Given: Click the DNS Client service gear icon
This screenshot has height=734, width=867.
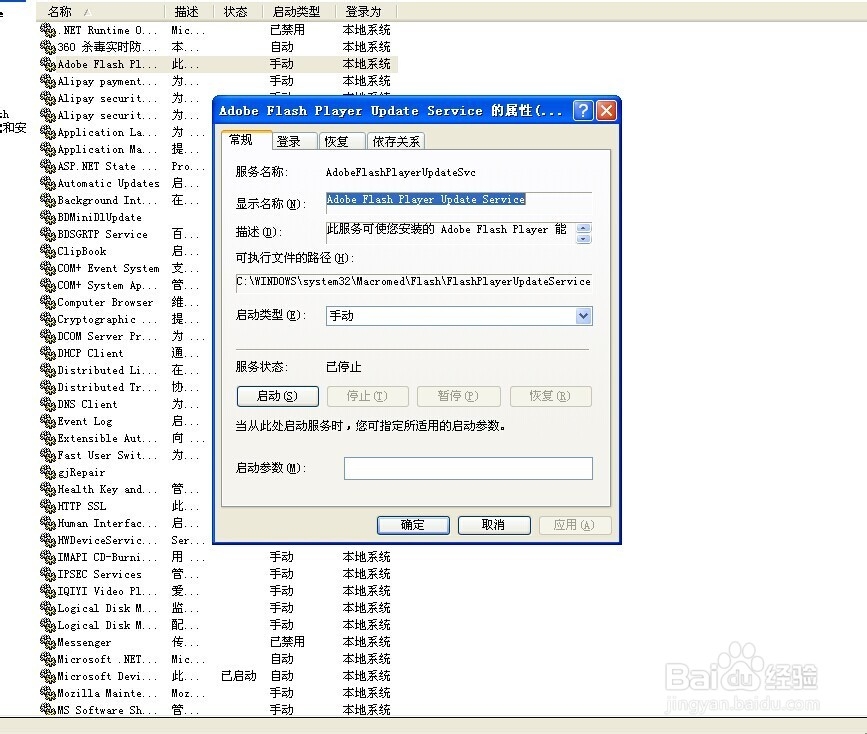Looking at the screenshot, I should coord(46,404).
